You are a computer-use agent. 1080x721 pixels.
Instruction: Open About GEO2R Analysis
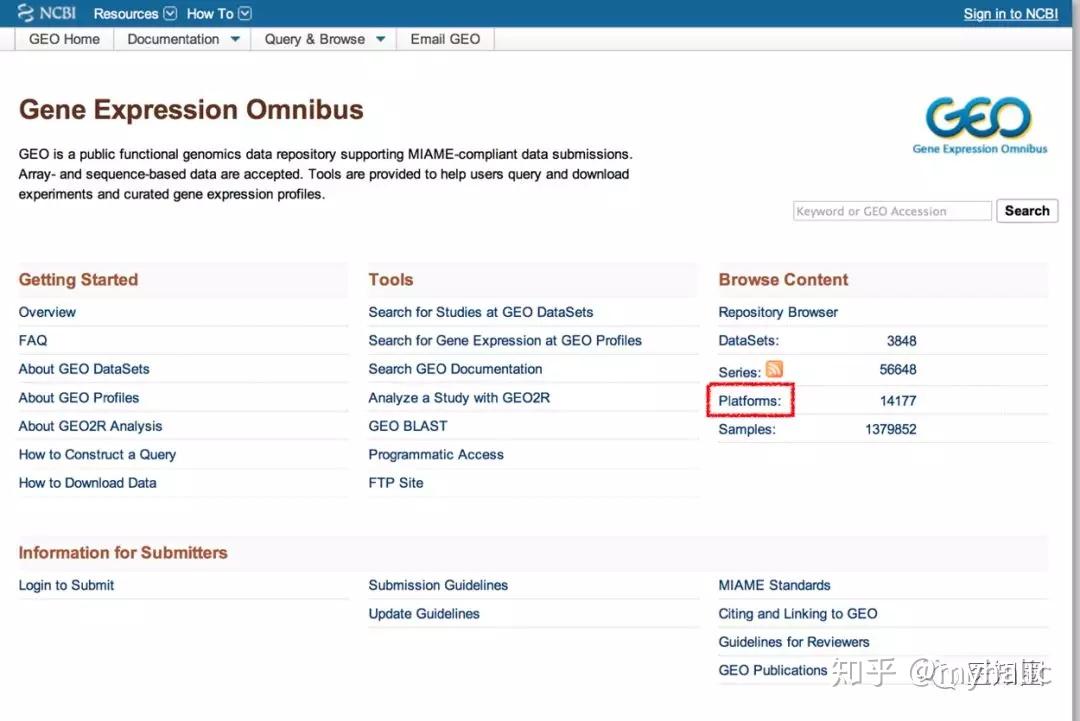tap(90, 426)
